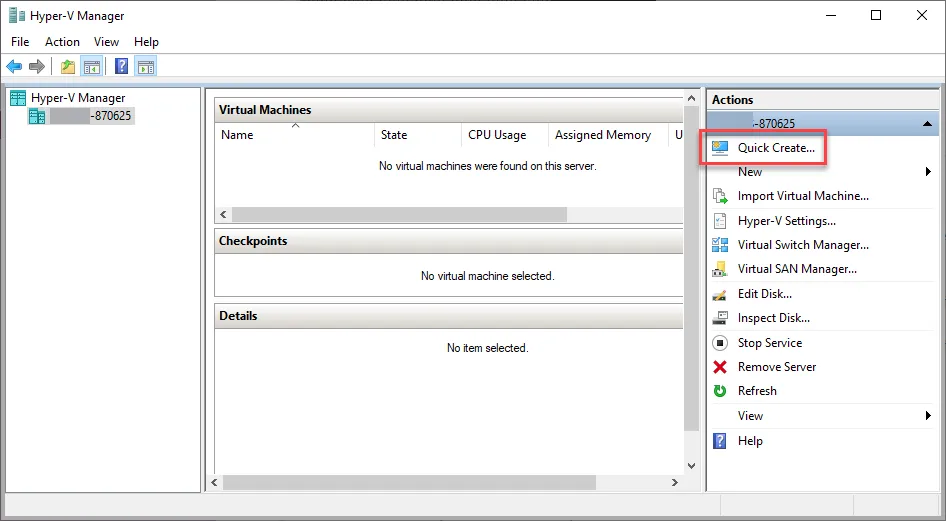The width and height of the screenshot is (946, 521).
Task: Open the Help menu in menu bar
Action: click(146, 42)
